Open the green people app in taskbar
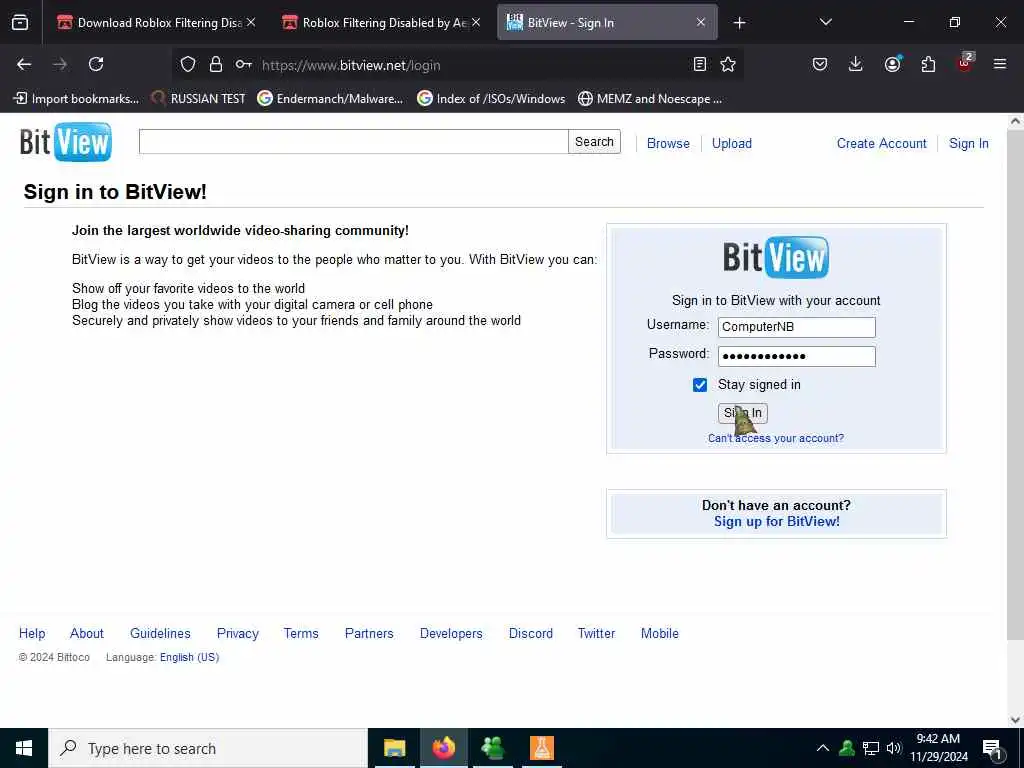Screen dimensions: 1024x768 pos(492,748)
